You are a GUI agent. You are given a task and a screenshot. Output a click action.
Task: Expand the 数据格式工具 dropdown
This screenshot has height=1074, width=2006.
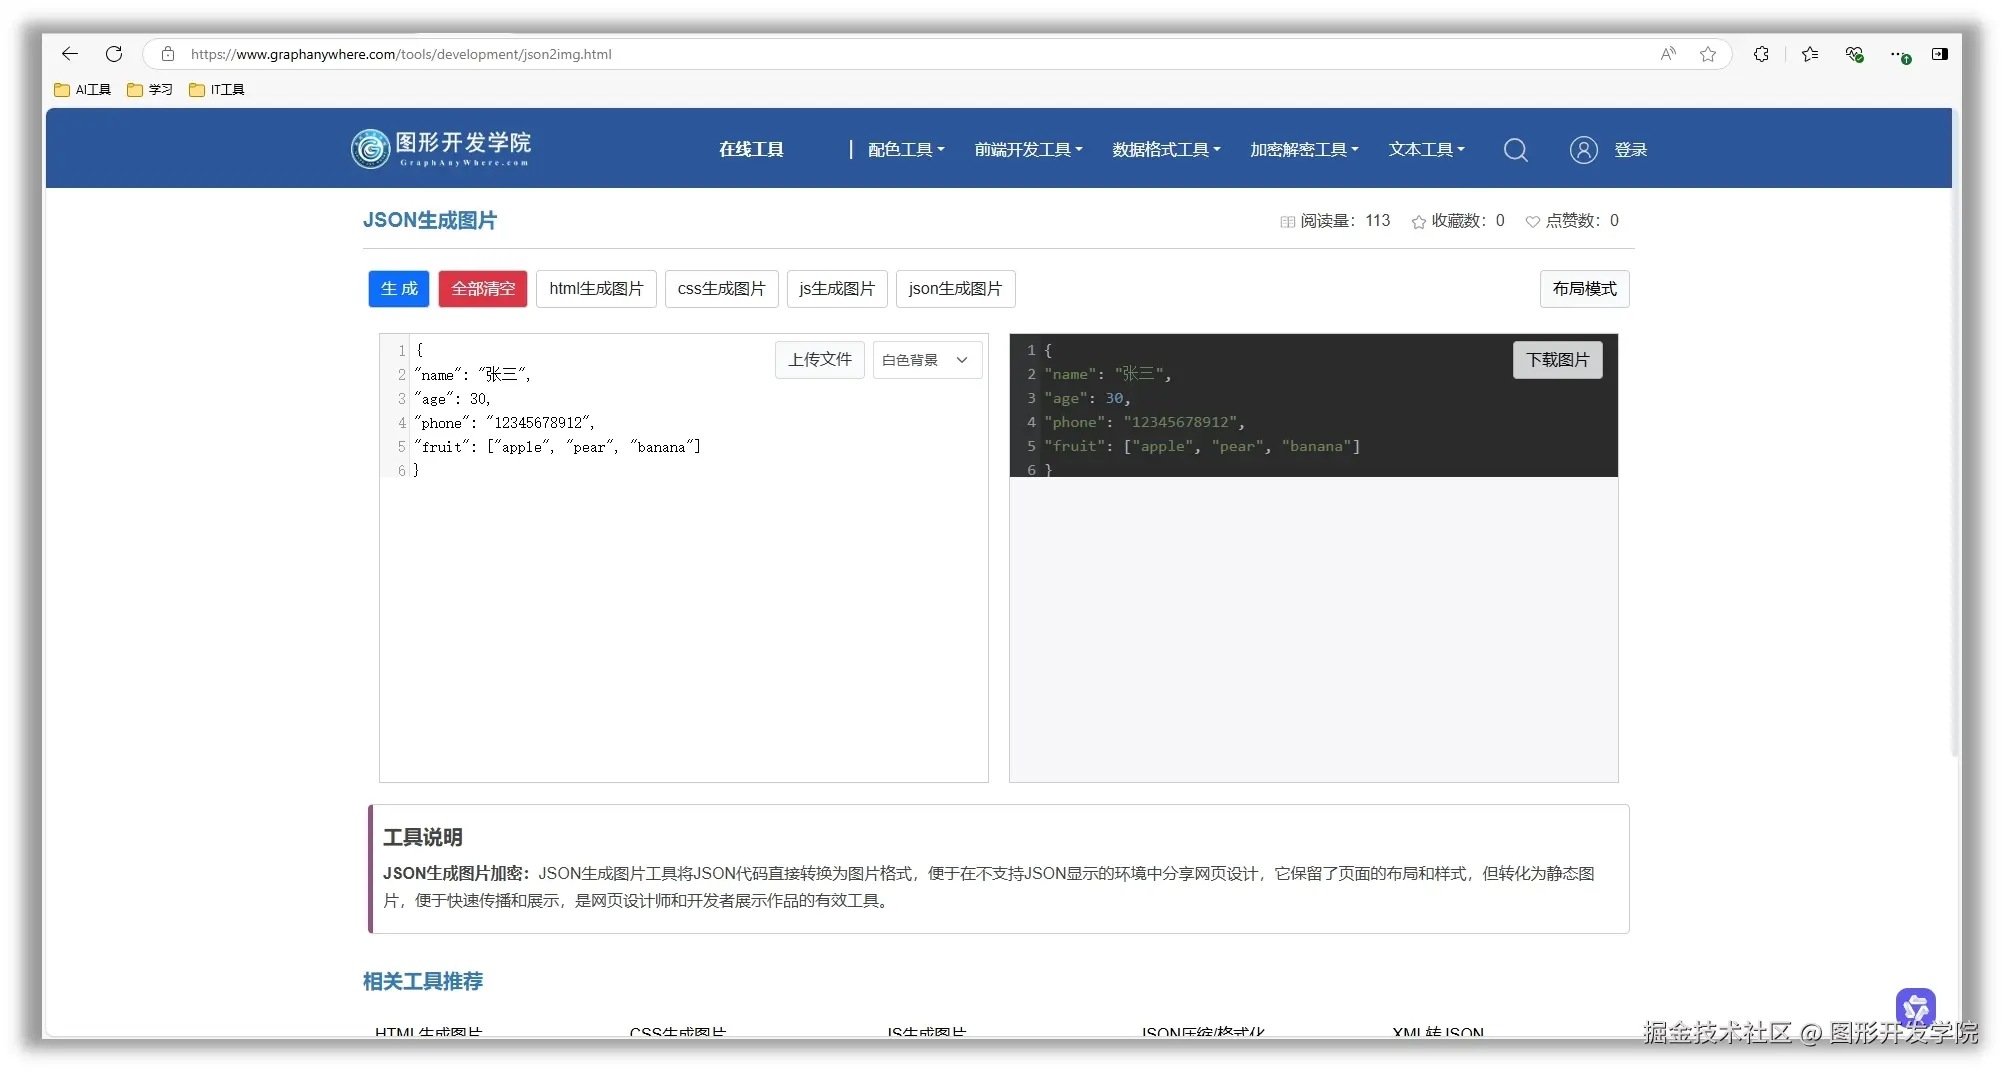1165,149
